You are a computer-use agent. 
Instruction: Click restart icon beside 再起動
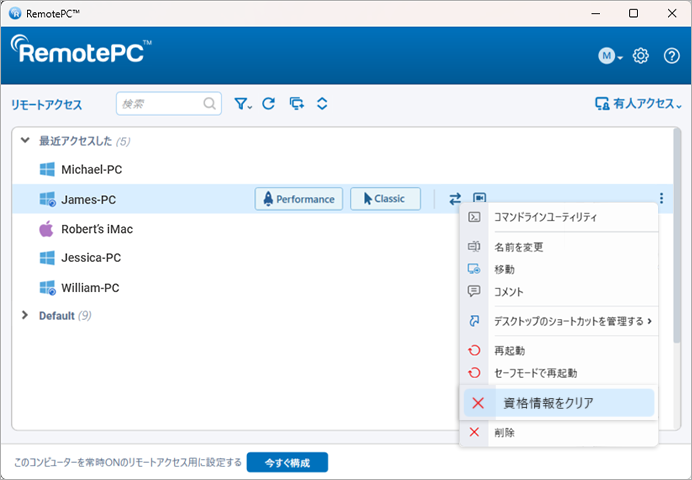point(474,351)
